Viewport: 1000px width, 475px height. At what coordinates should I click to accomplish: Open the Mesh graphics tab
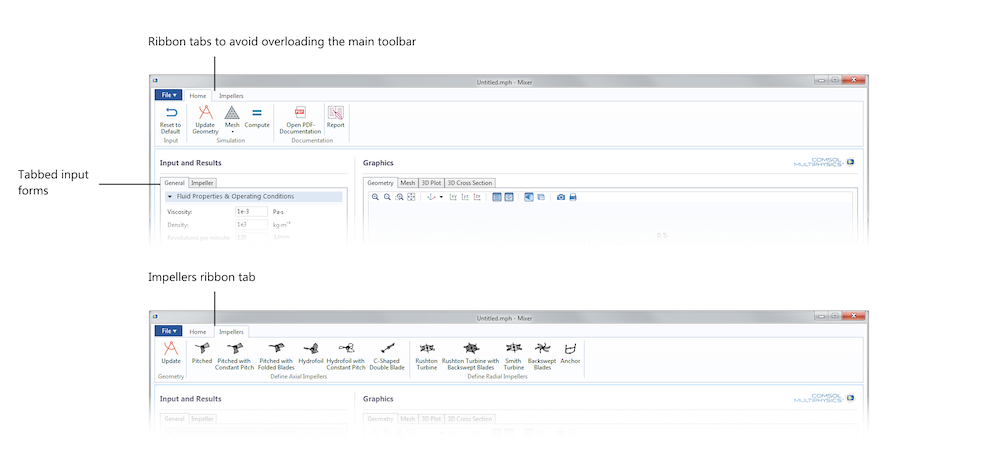click(x=408, y=183)
